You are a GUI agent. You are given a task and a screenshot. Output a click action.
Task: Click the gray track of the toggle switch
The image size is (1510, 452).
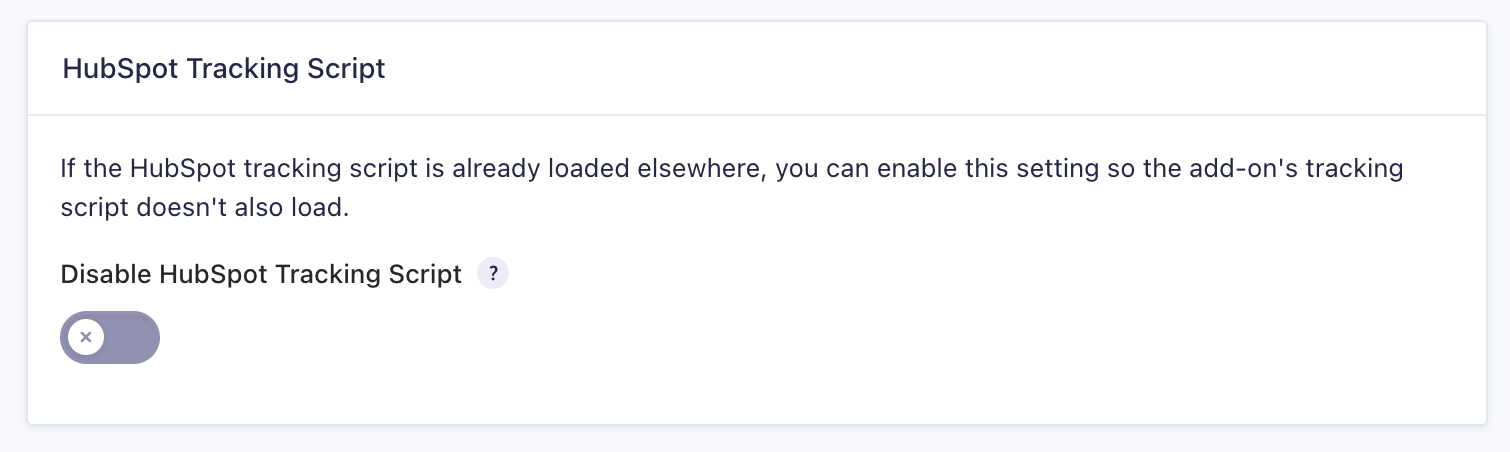(130, 337)
